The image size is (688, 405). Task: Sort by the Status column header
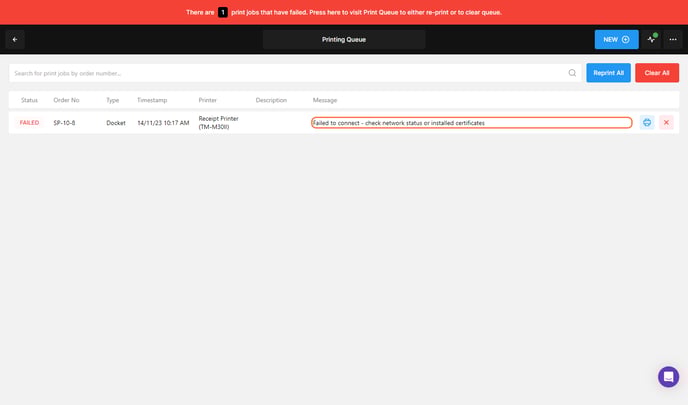pyautogui.click(x=29, y=100)
